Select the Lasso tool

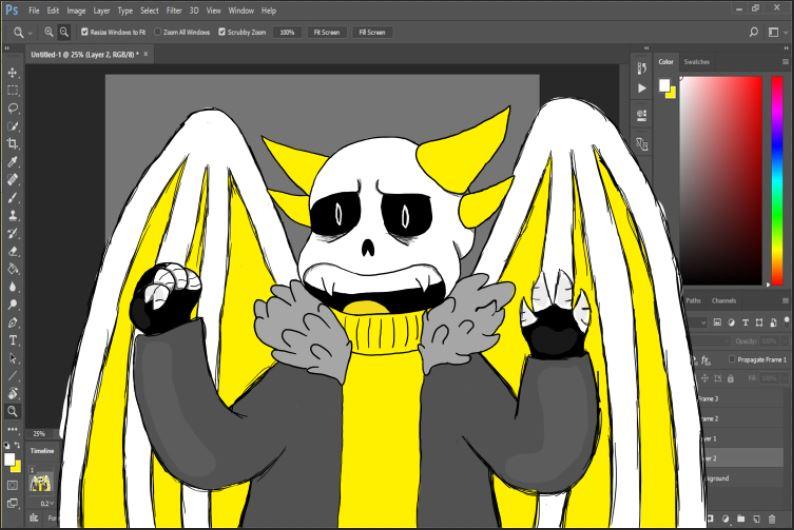click(13, 108)
